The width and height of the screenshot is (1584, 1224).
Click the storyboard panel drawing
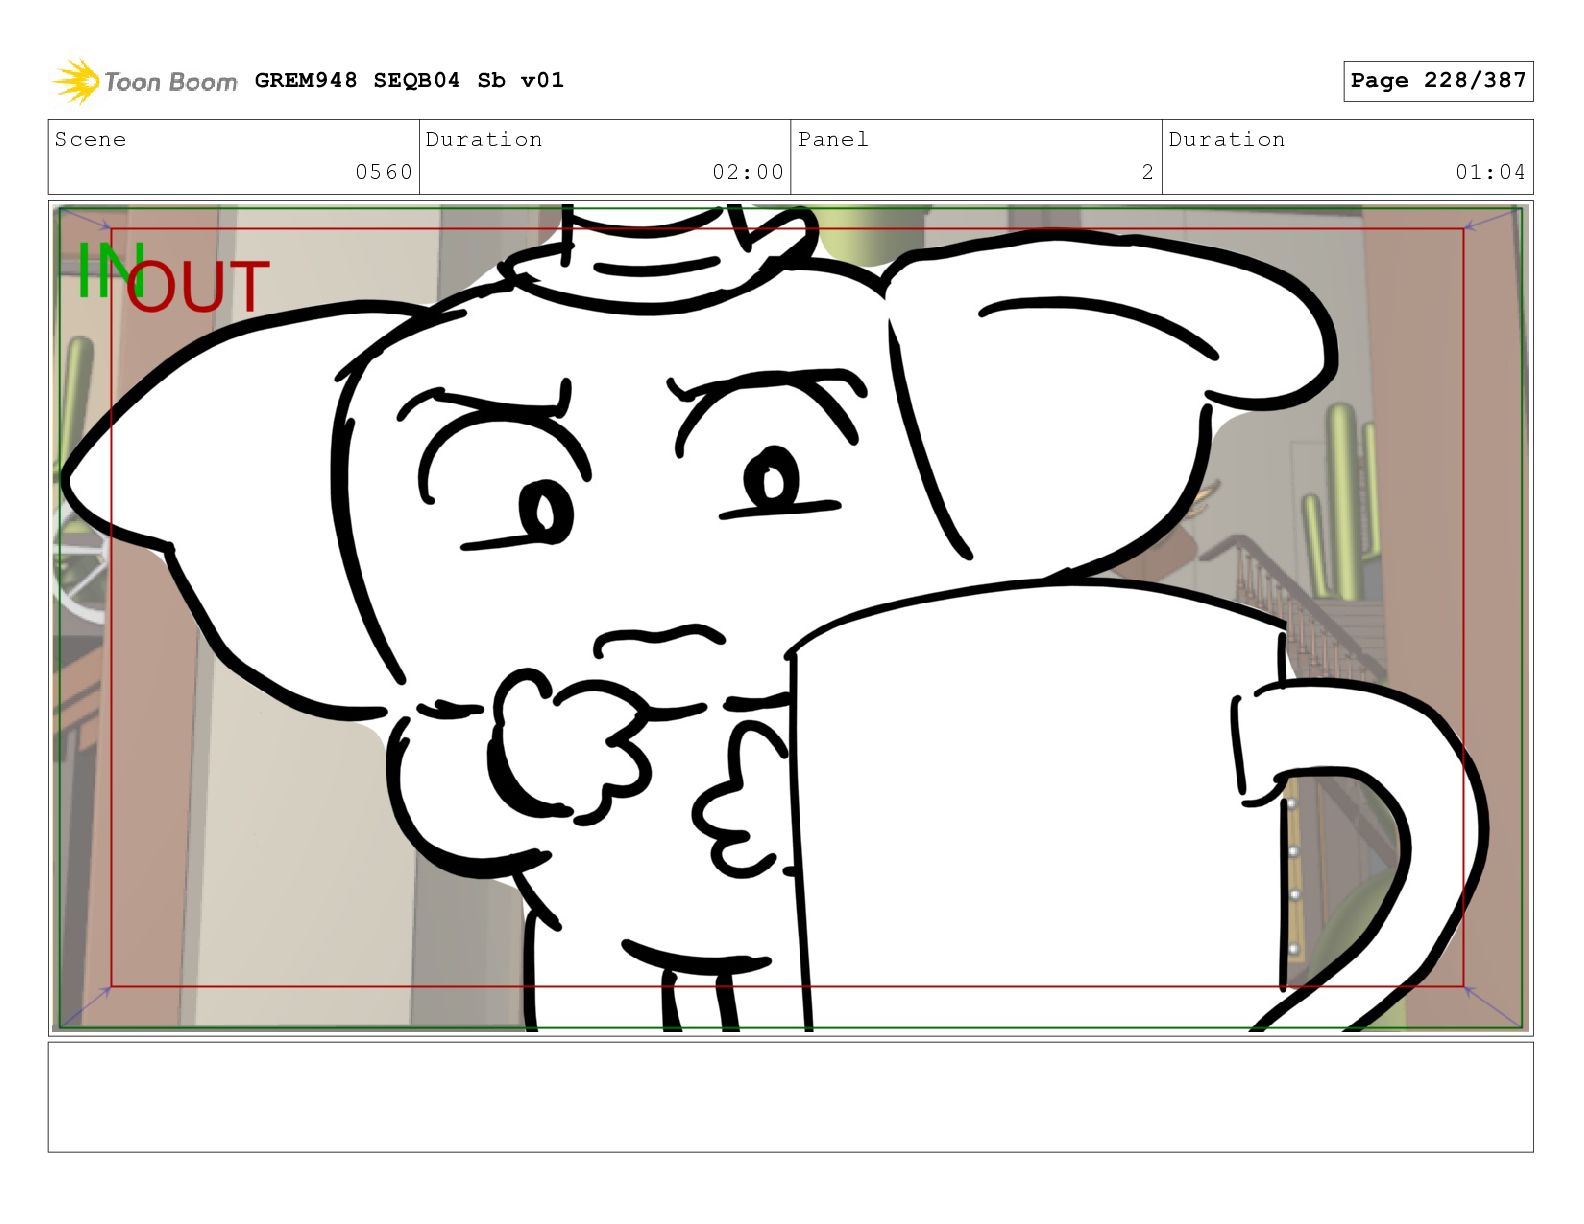pos(790,617)
